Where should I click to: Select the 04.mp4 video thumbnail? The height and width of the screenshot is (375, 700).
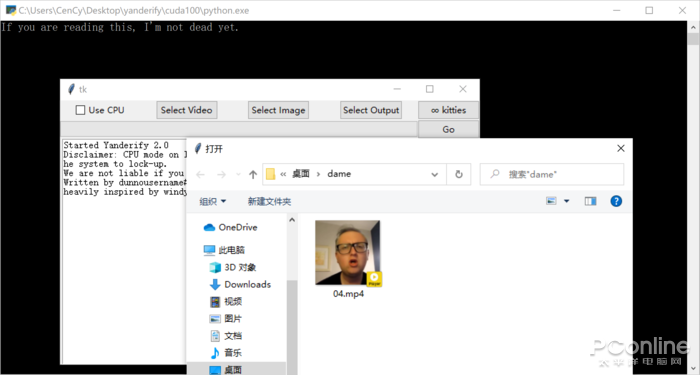348,253
